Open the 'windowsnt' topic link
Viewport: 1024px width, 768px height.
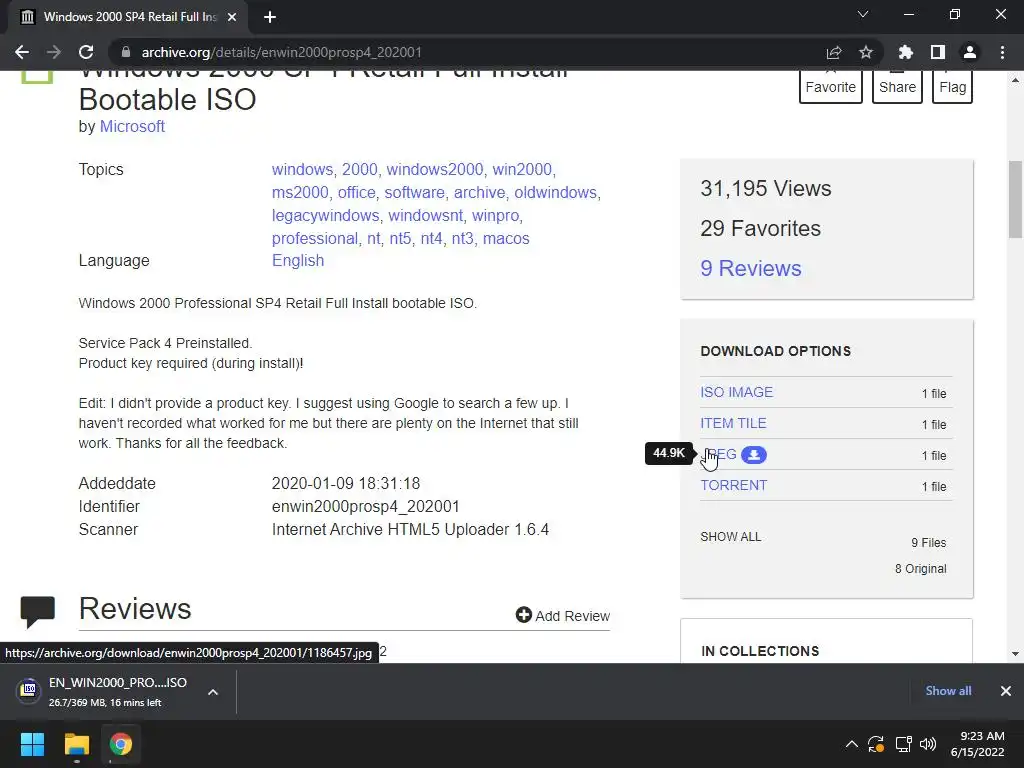pos(426,216)
